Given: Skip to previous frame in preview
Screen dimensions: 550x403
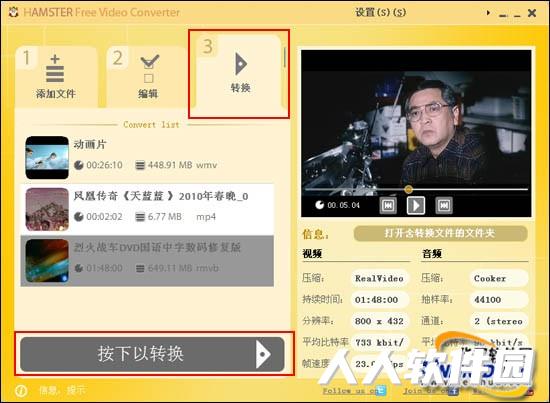Looking at the screenshot, I should pyautogui.click(x=388, y=205).
